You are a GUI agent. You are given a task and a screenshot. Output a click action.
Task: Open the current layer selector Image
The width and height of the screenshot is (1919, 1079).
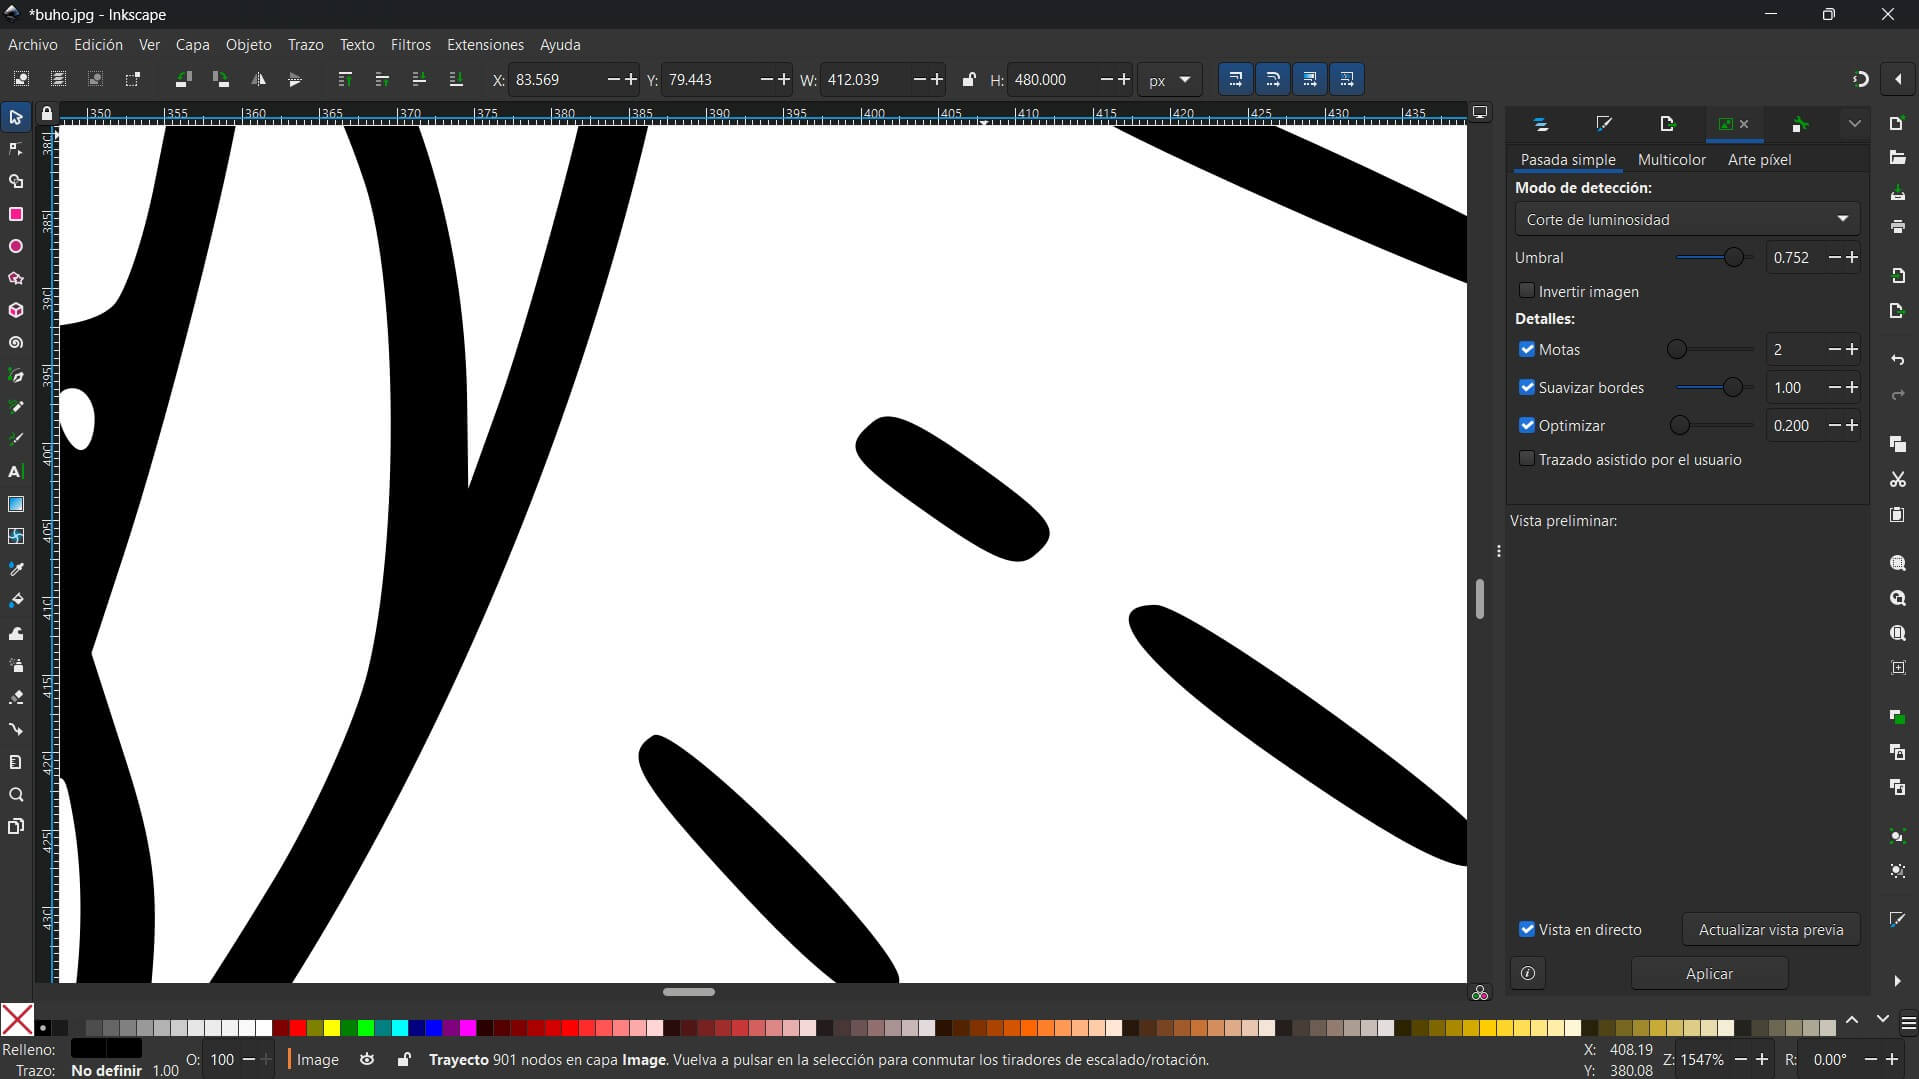tap(318, 1059)
